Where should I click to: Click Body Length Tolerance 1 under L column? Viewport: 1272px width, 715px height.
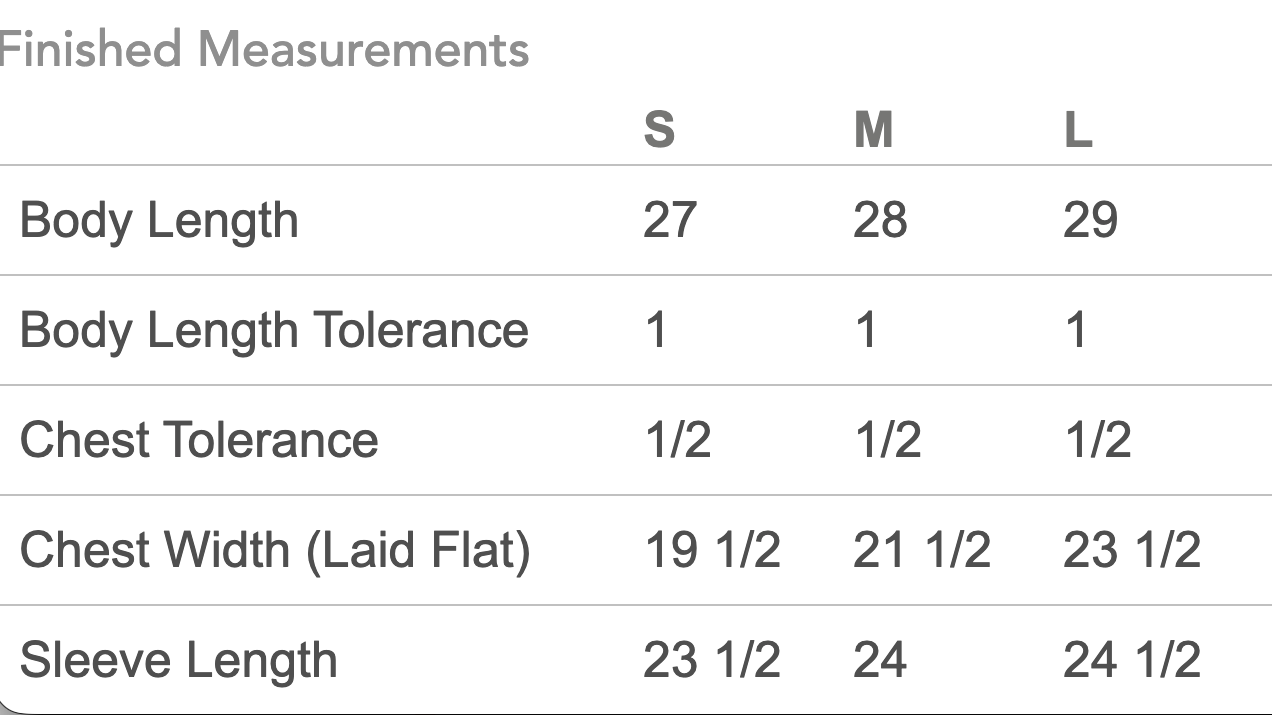[x=1076, y=330]
